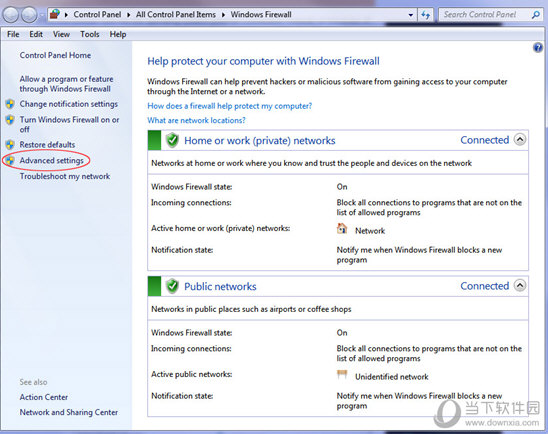
Task: Expand arrow after All Control Panel Items breadcrumb
Action: (x=223, y=15)
